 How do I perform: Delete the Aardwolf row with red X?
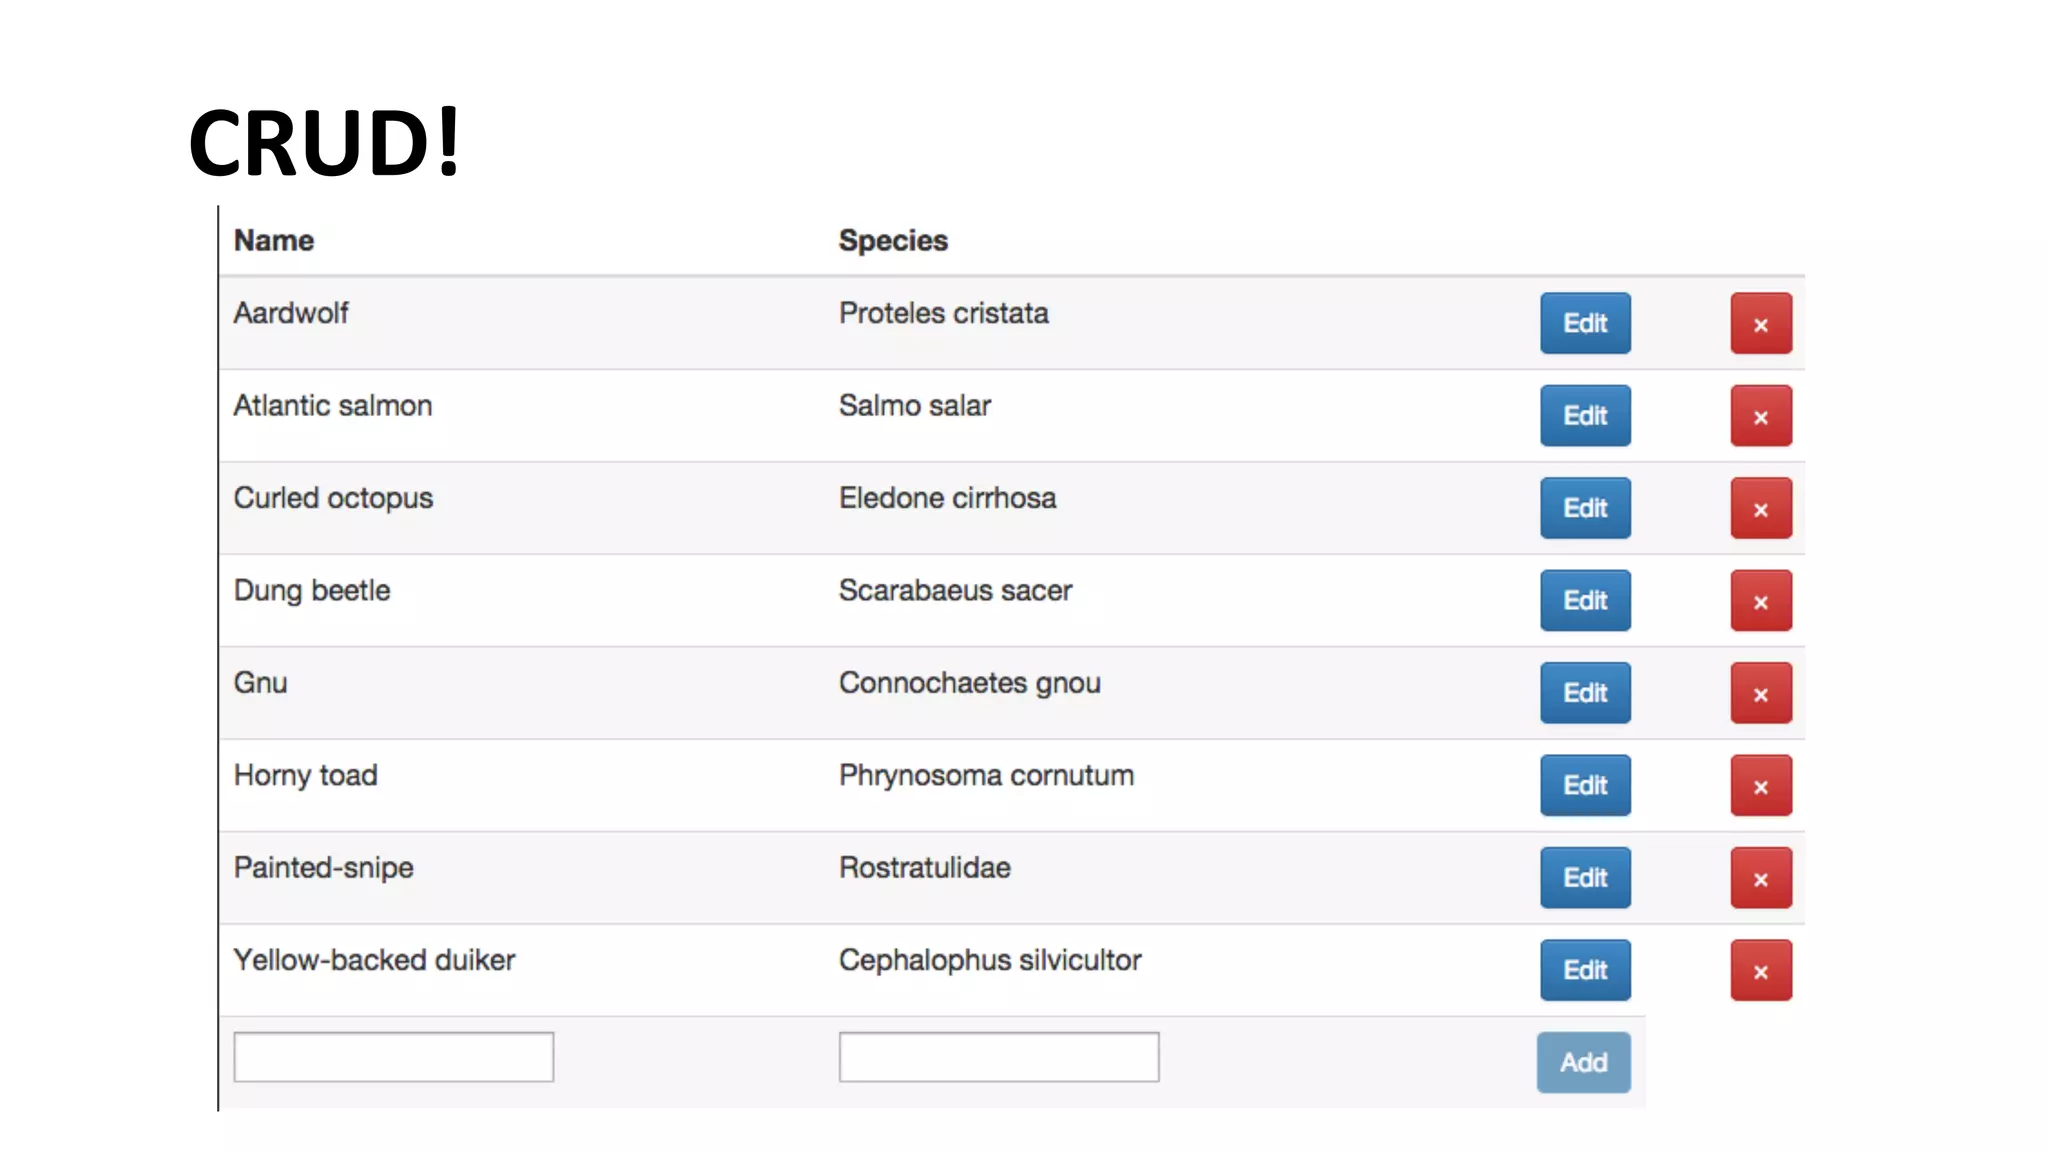tap(1760, 323)
